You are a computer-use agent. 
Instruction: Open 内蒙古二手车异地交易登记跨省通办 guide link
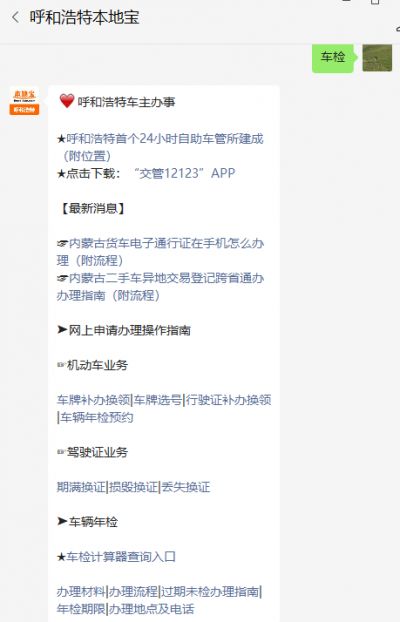click(161, 287)
